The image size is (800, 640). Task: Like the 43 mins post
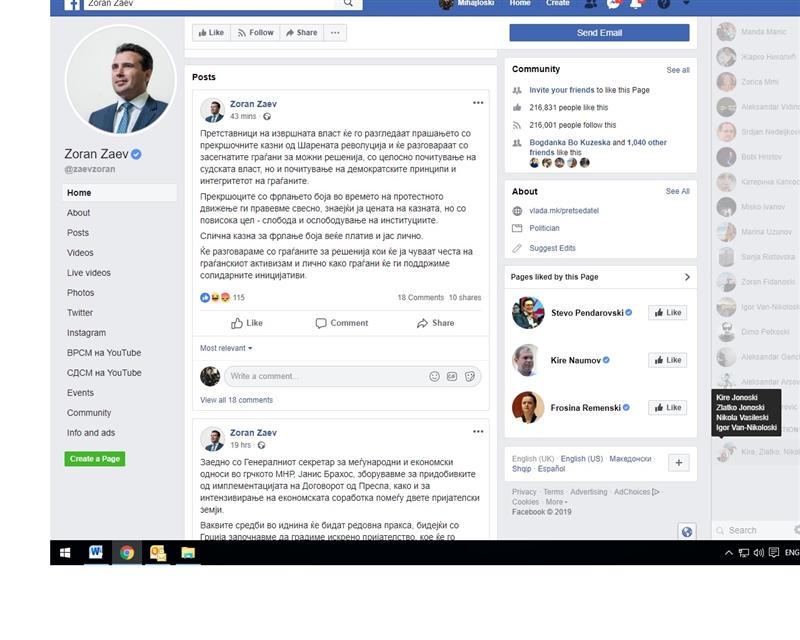[247, 323]
